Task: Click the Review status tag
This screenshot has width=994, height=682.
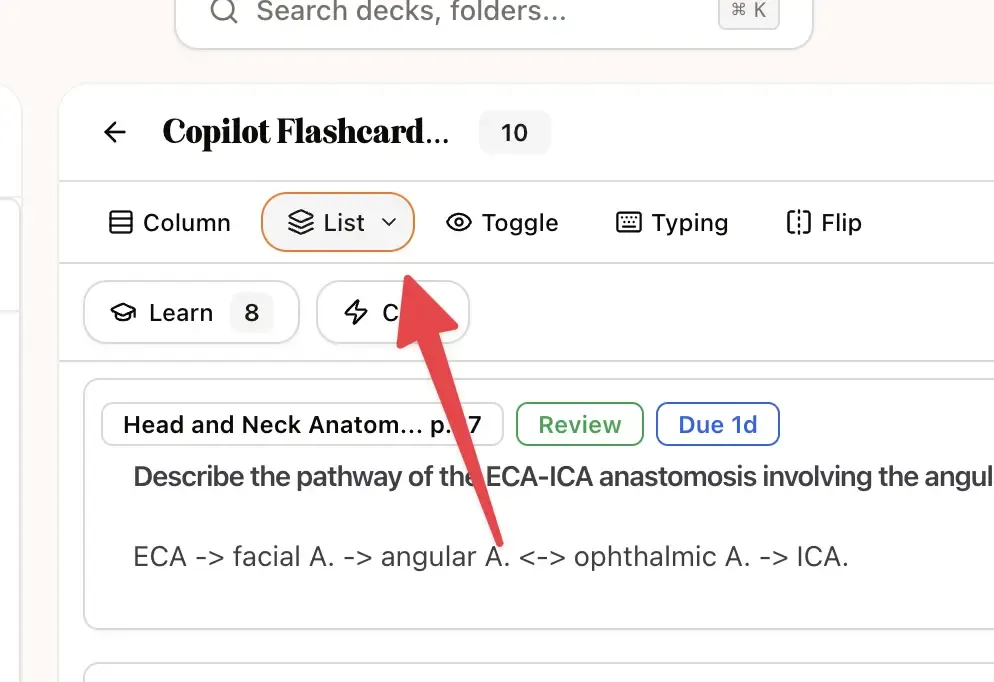Action: 579,424
